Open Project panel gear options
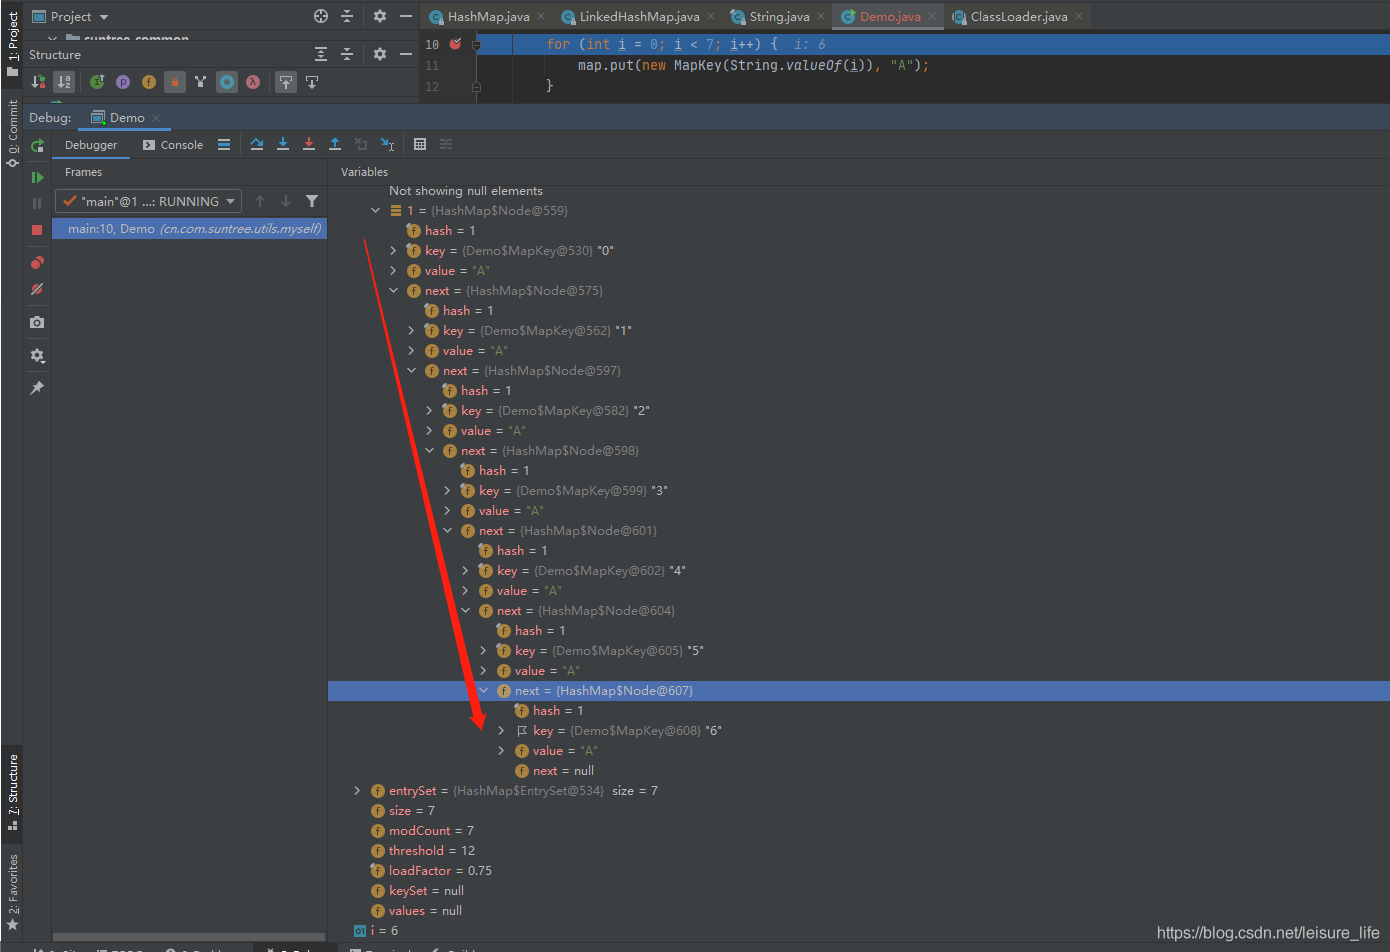 click(380, 16)
